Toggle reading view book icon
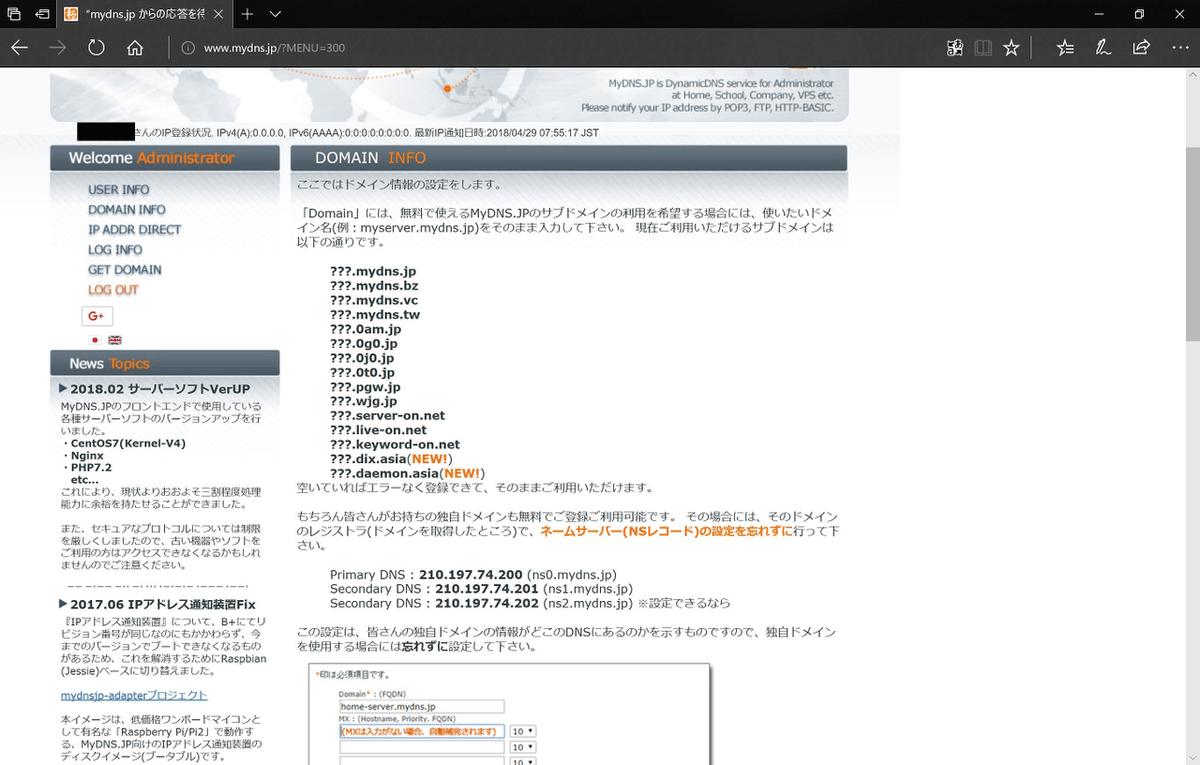Screen dimensions: 1200x765 [983, 48]
